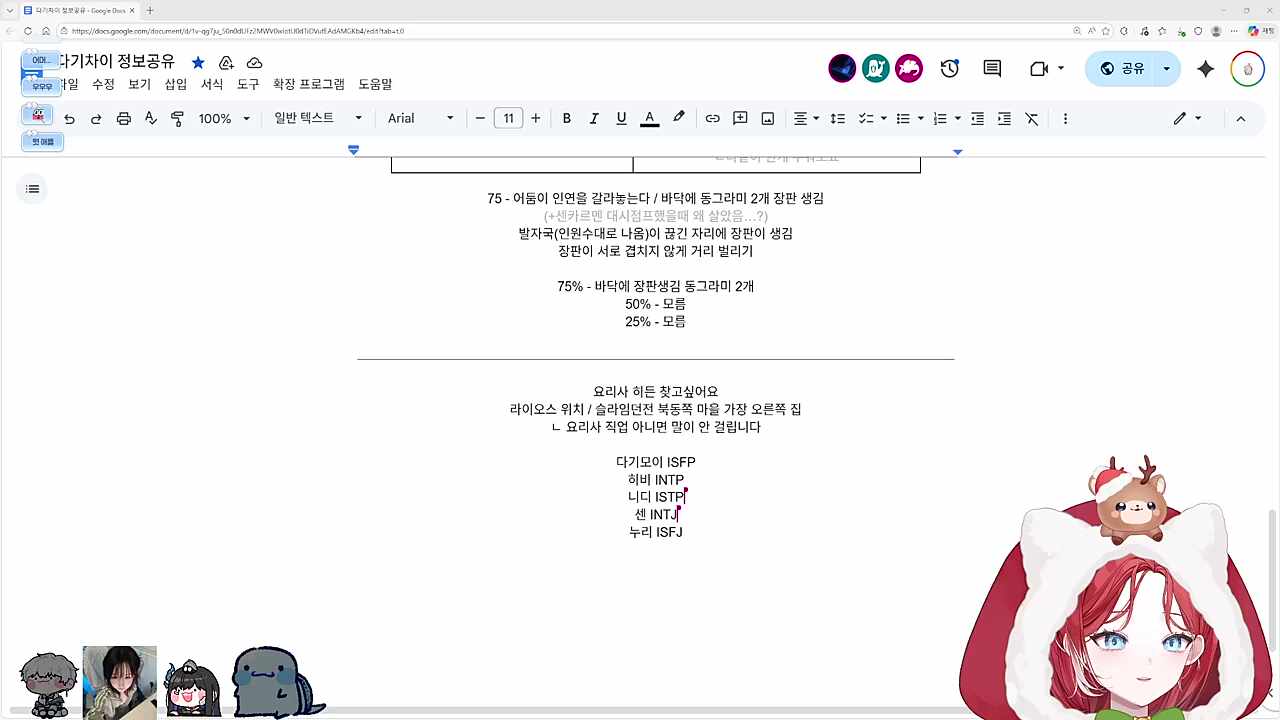
Task: Open the text color swatch
Action: coord(649,118)
